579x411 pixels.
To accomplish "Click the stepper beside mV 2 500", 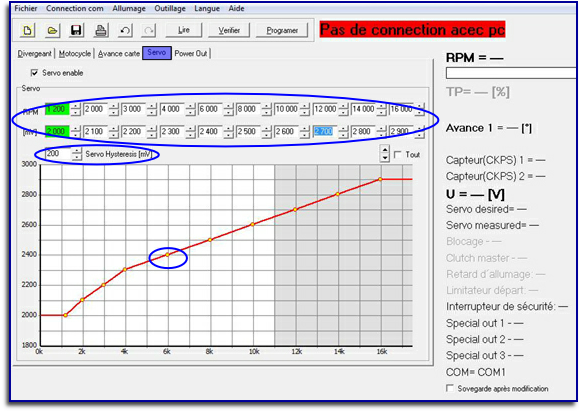I will pyautogui.click(x=267, y=131).
